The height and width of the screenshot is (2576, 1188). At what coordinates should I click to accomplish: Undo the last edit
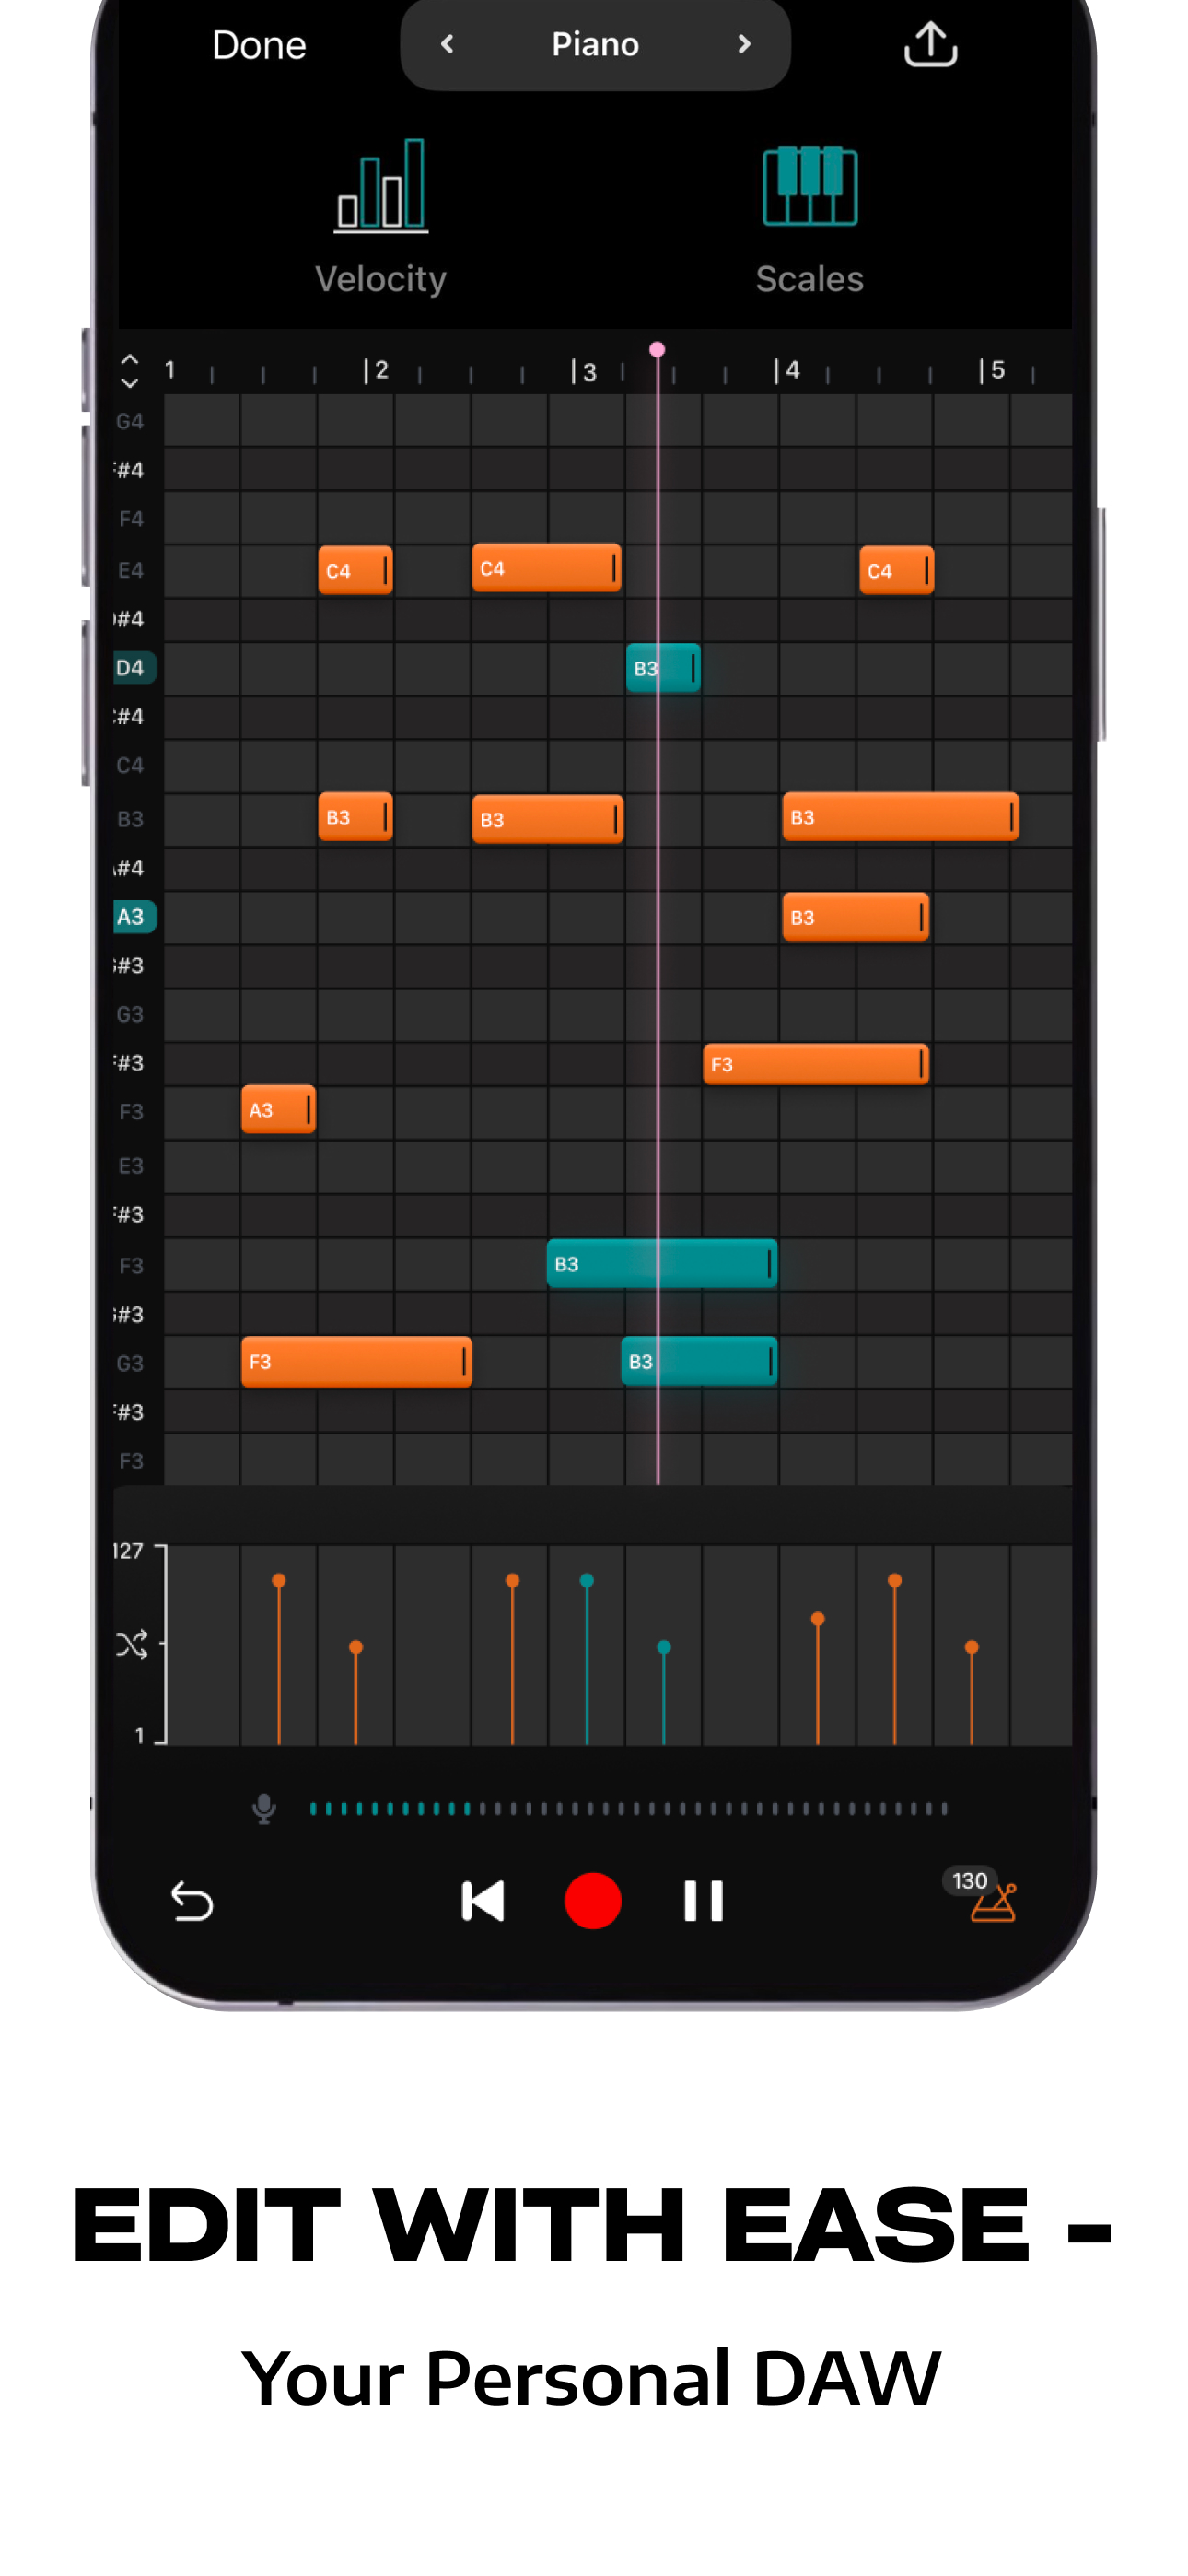[x=191, y=1901]
